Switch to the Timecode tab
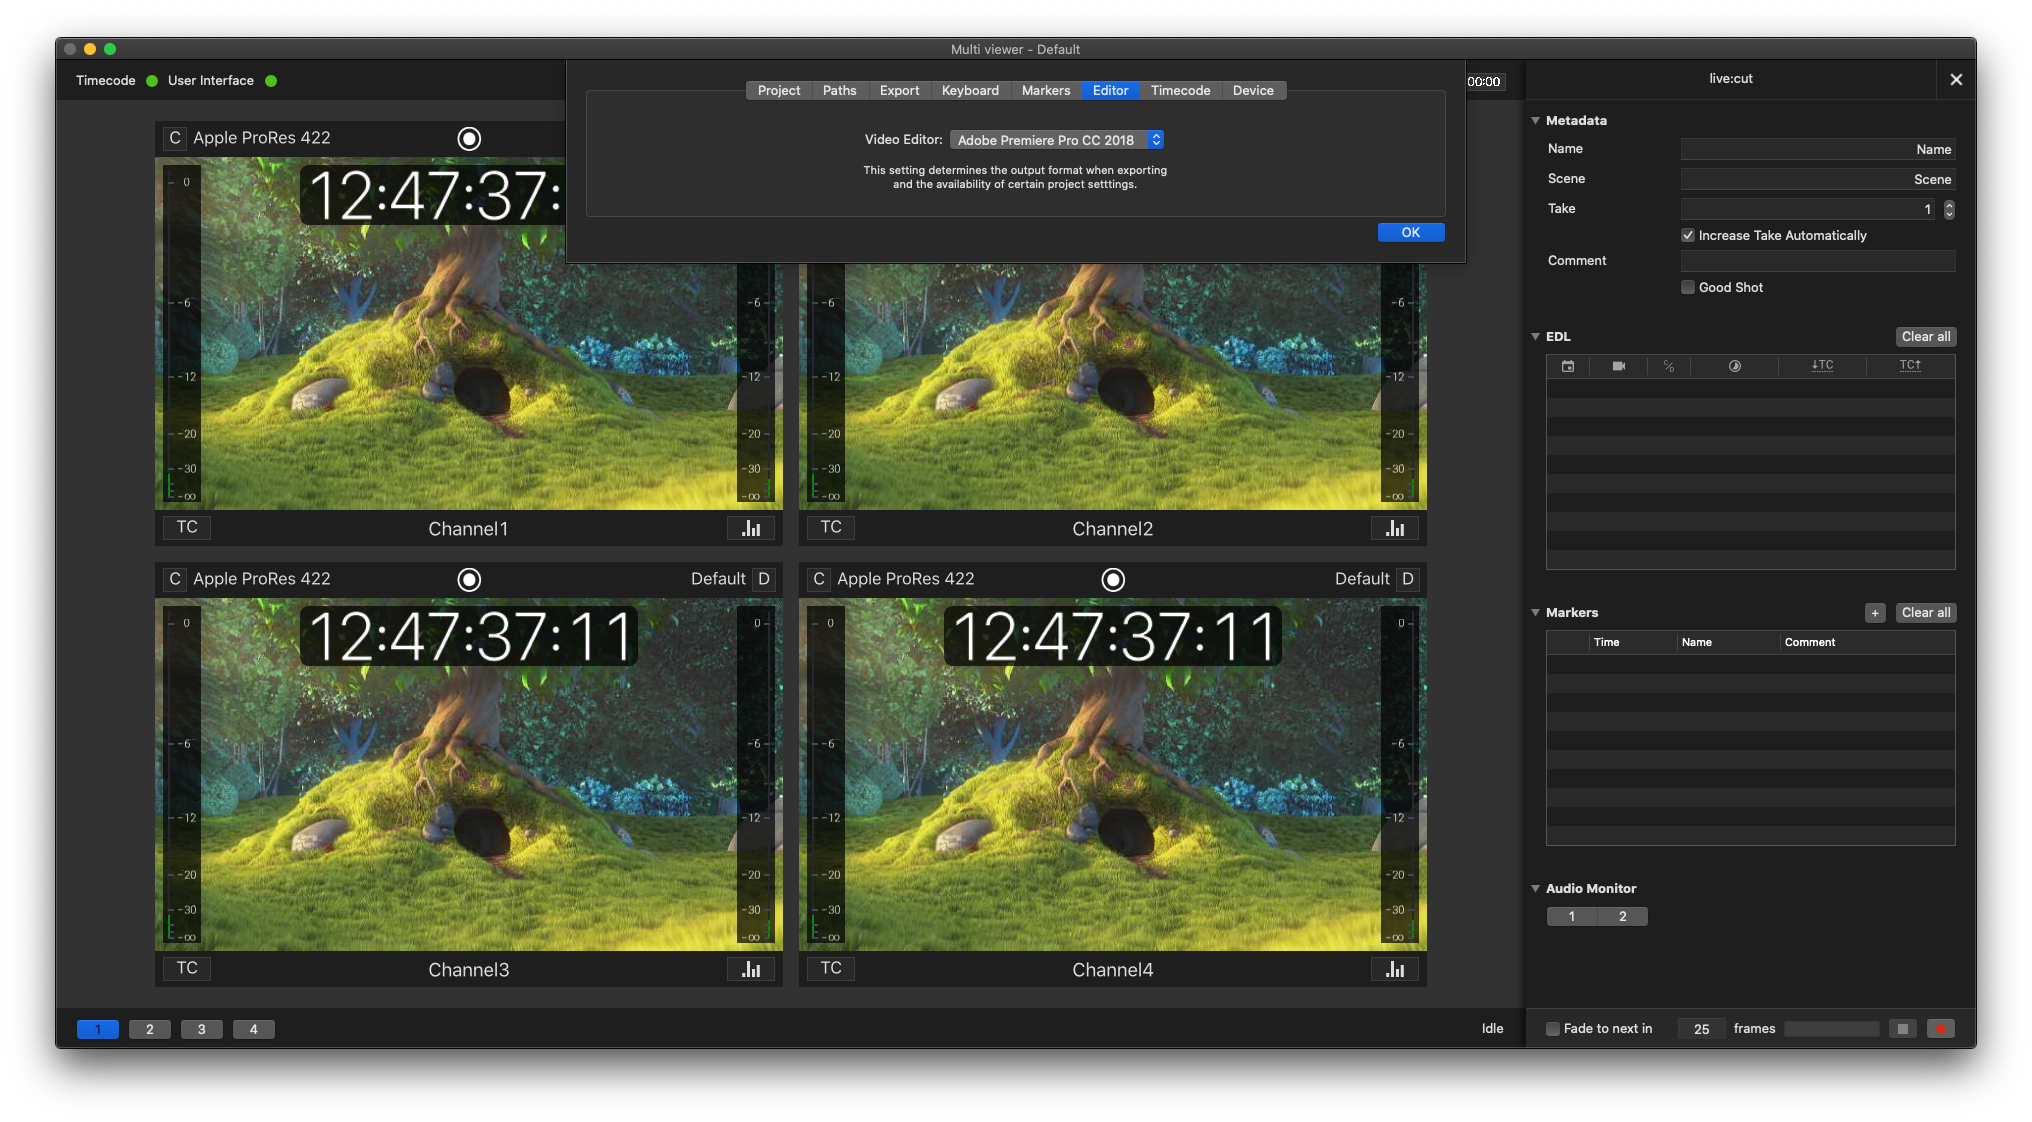This screenshot has height=1122, width=2032. coord(1180,90)
